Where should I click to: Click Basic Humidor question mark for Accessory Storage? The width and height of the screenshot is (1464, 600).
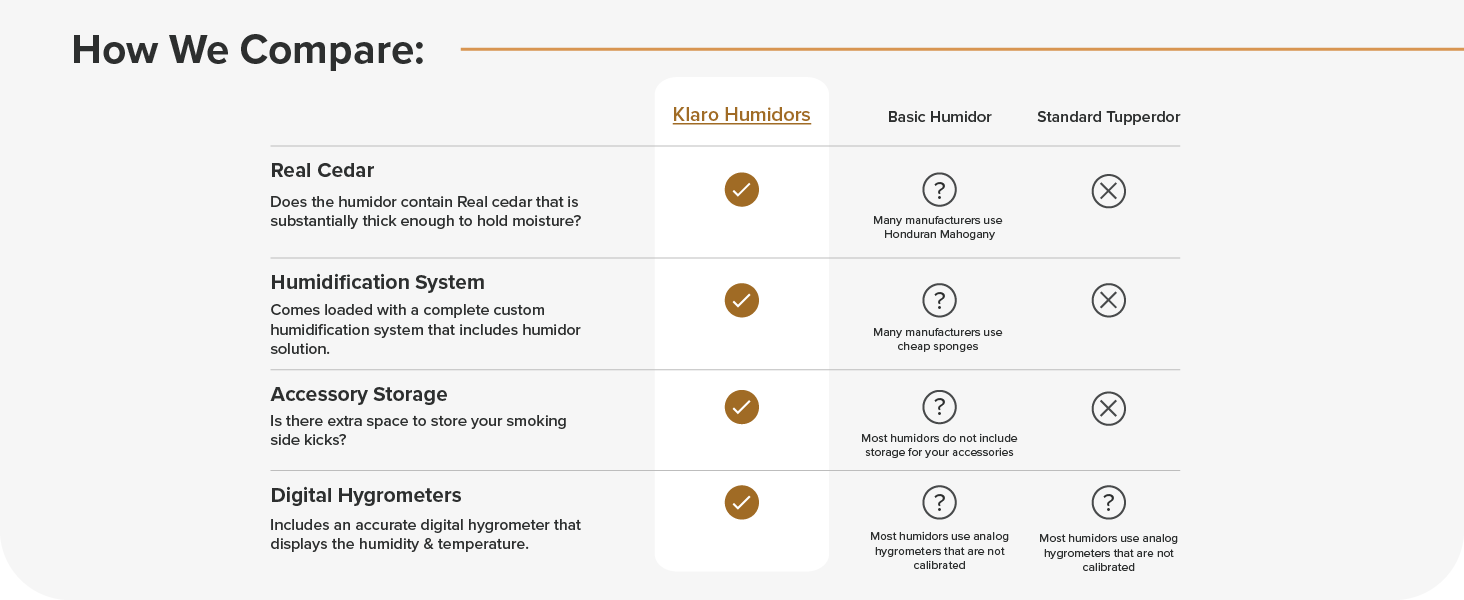939,407
